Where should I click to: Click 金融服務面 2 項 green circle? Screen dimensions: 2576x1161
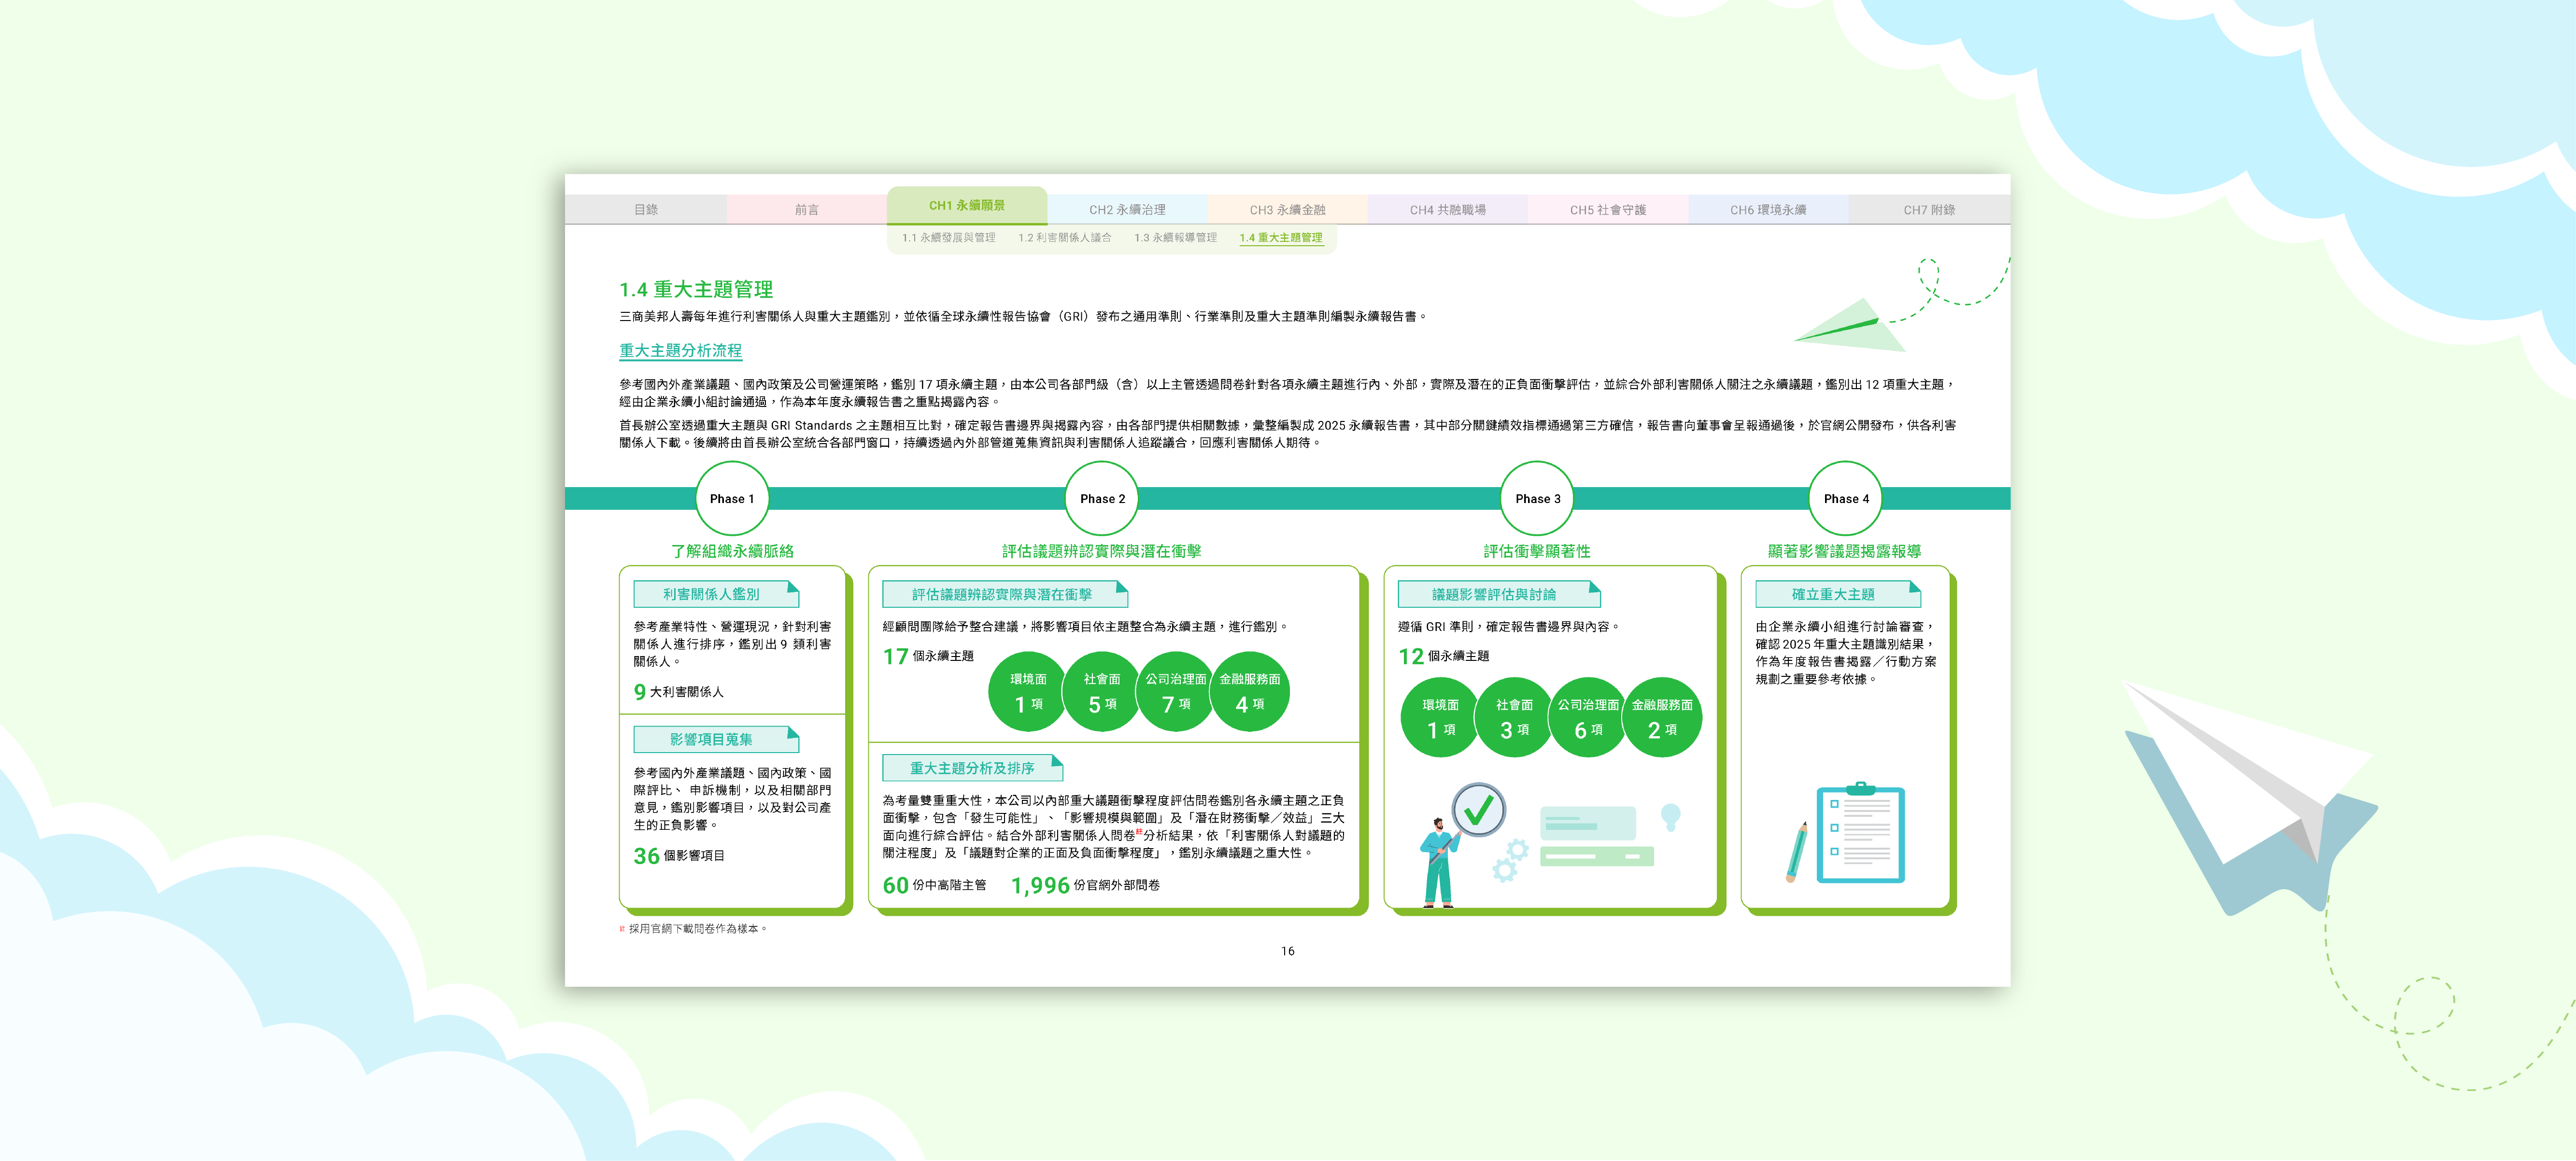tap(1662, 718)
